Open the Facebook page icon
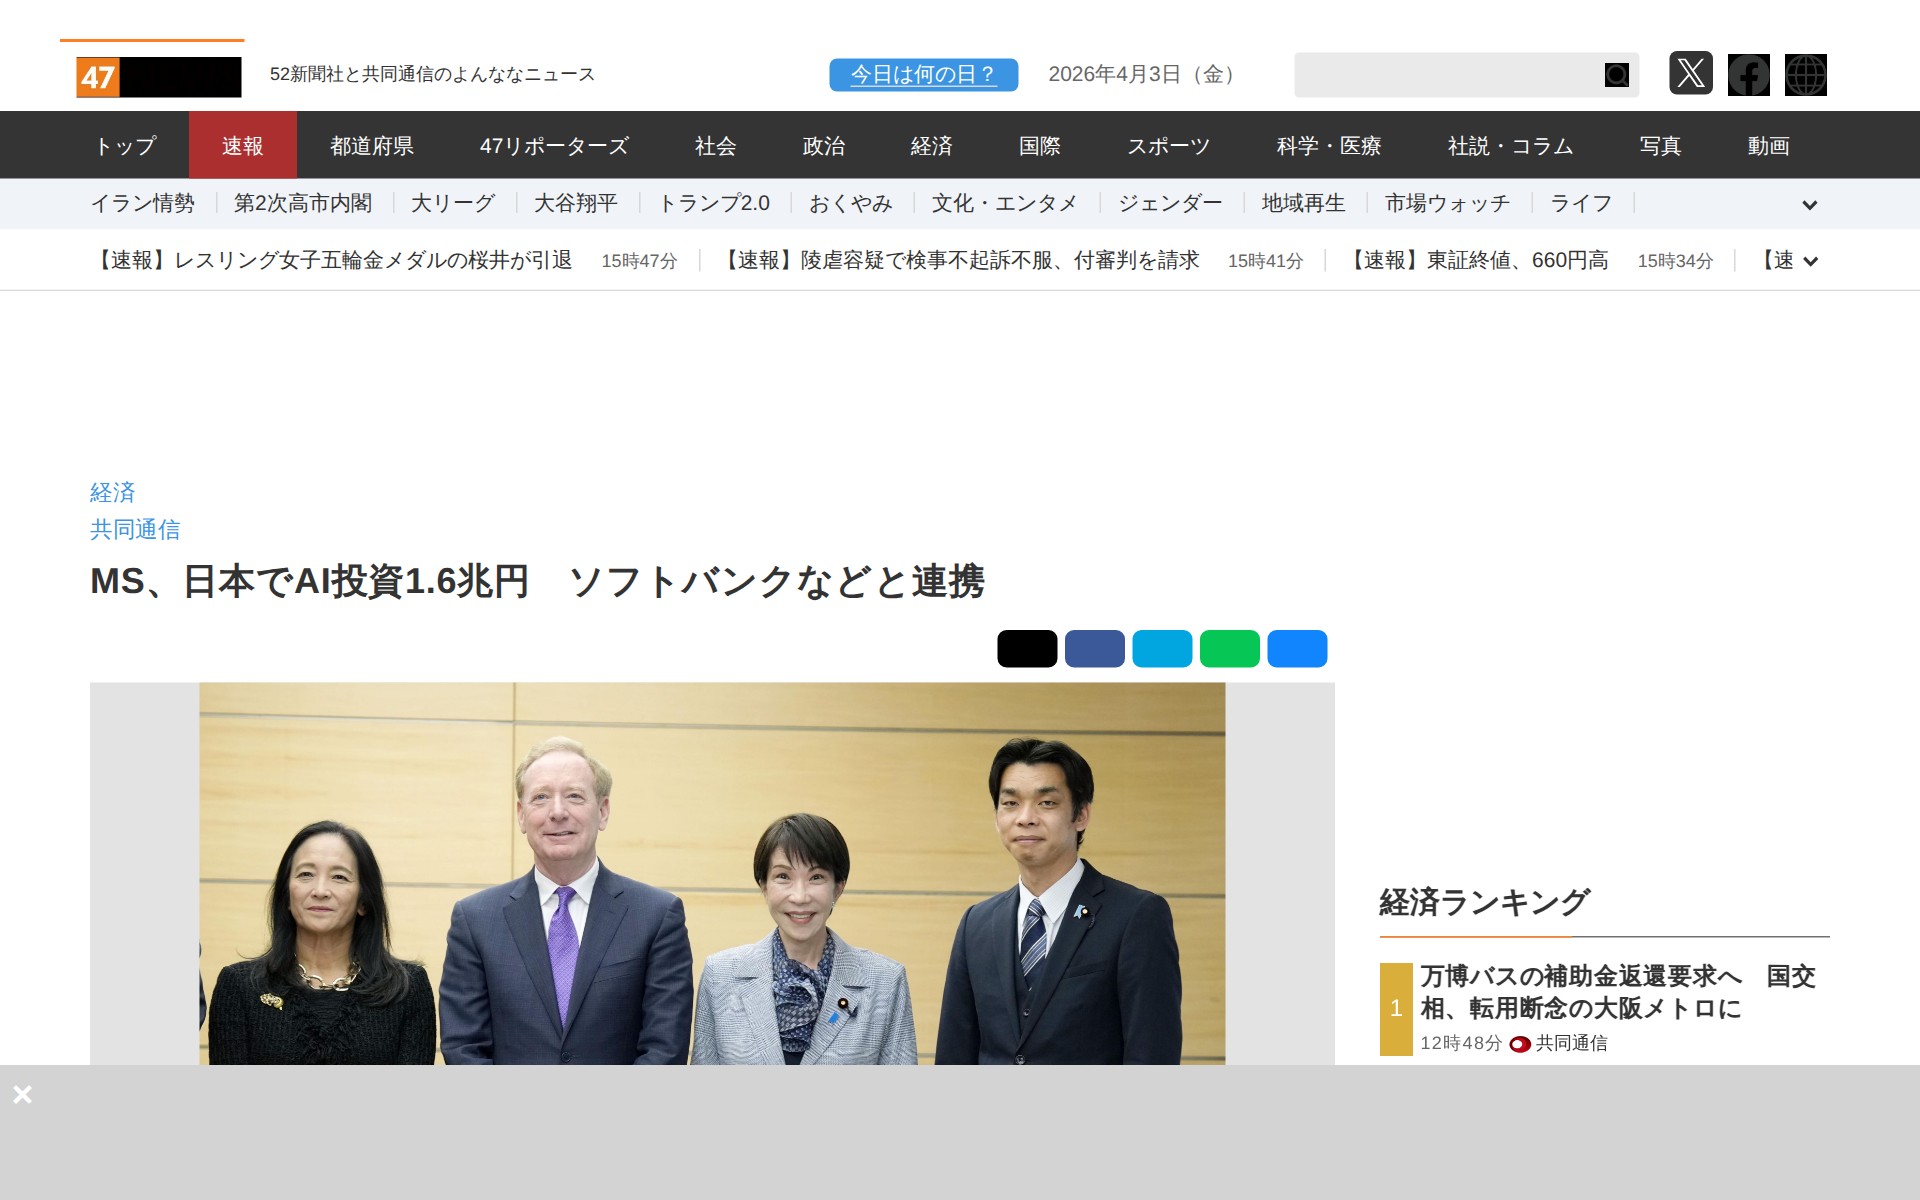 1749,75
